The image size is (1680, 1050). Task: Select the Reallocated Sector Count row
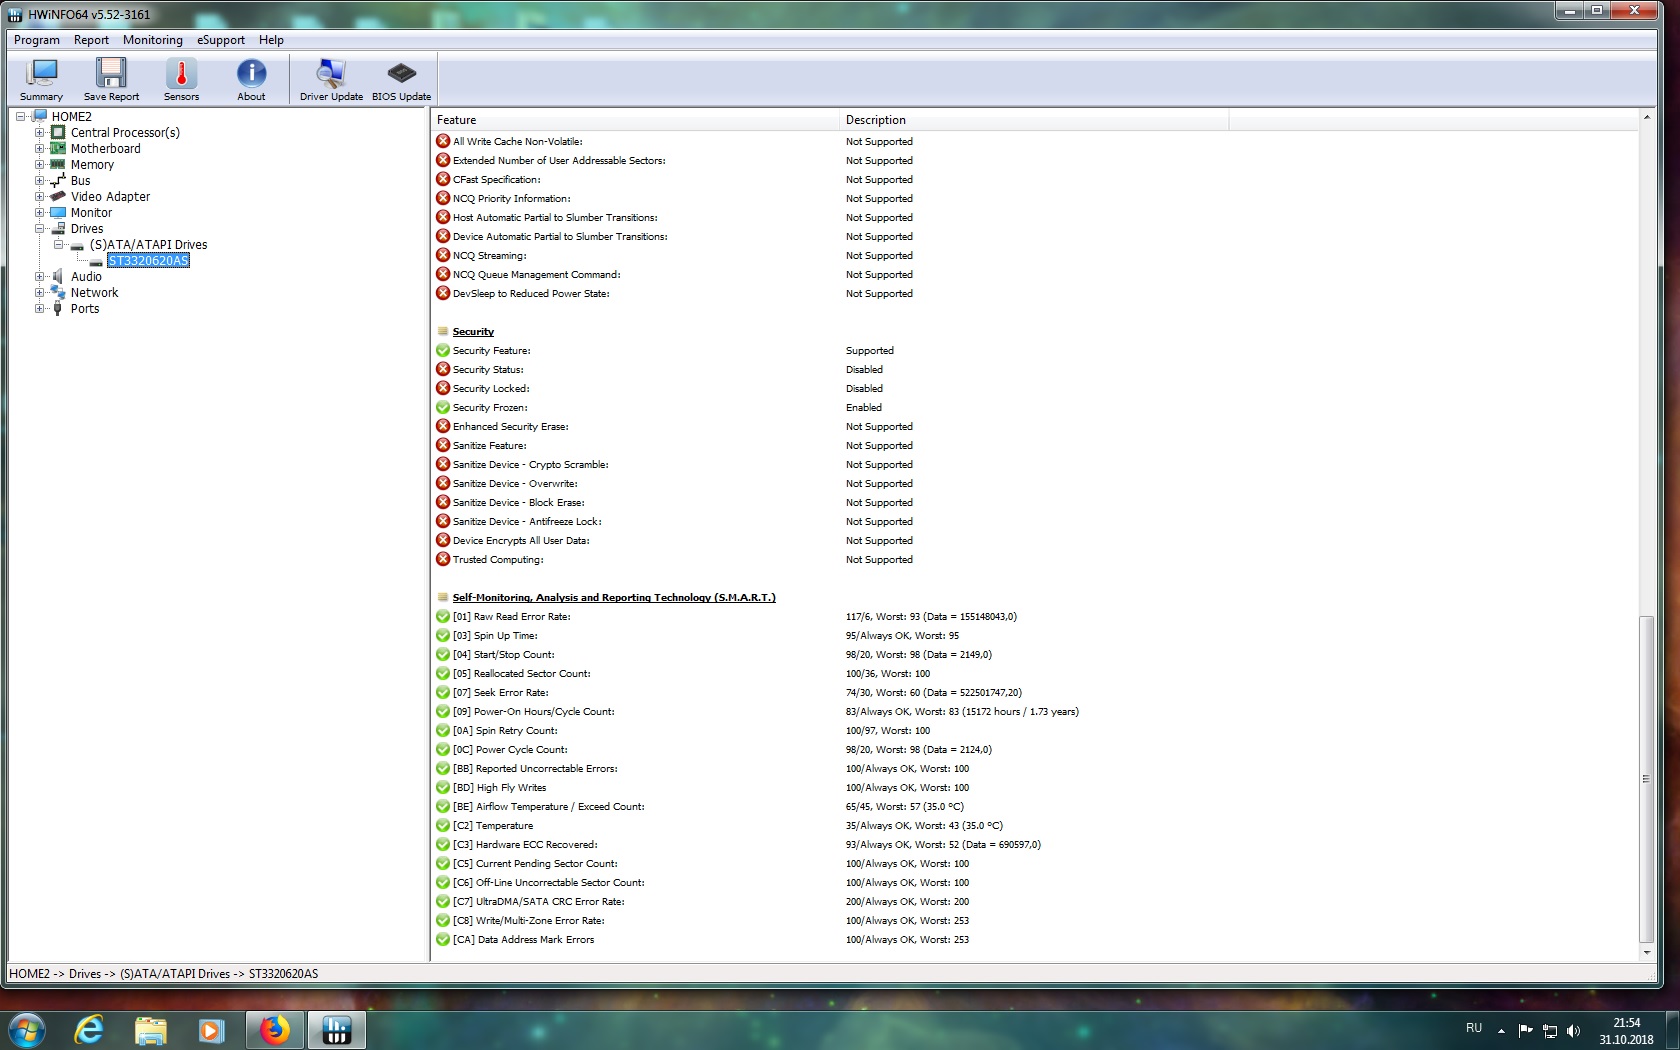pos(1034,673)
